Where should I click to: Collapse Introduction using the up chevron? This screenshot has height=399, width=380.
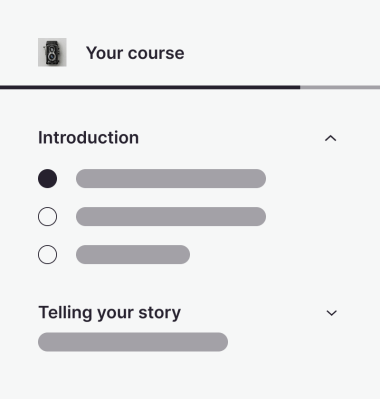(331, 138)
